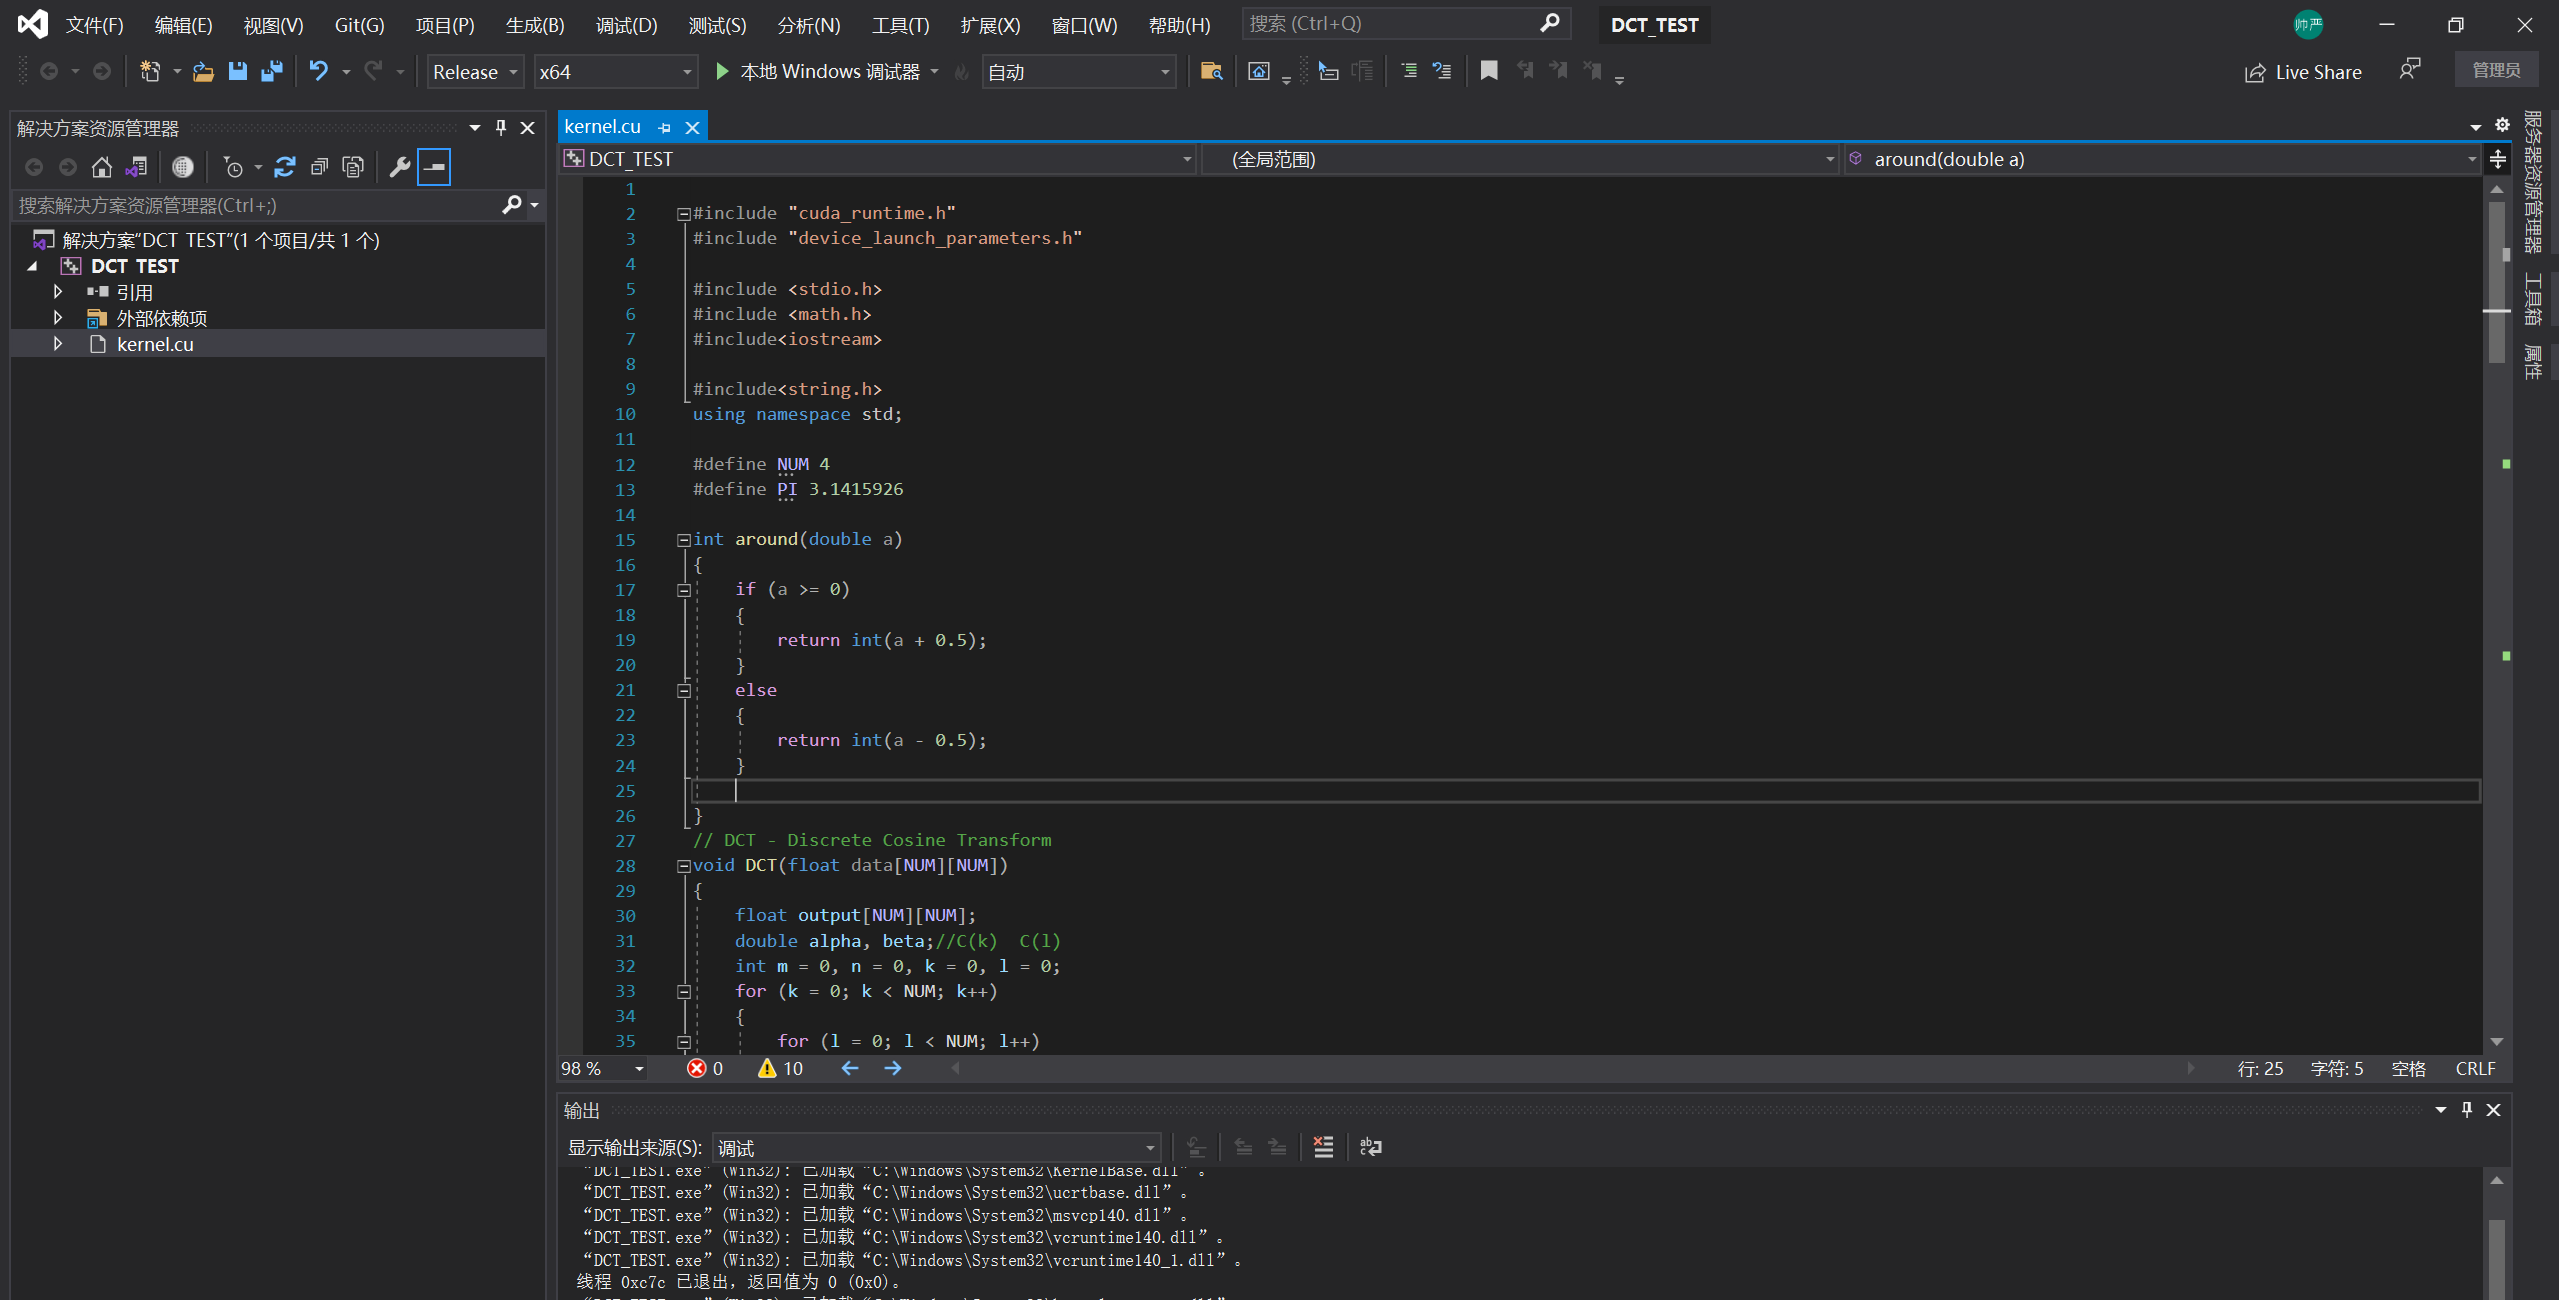Collapse the DCT TEST project node
Screen dimensions: 2559x1300
pos(33,266)
